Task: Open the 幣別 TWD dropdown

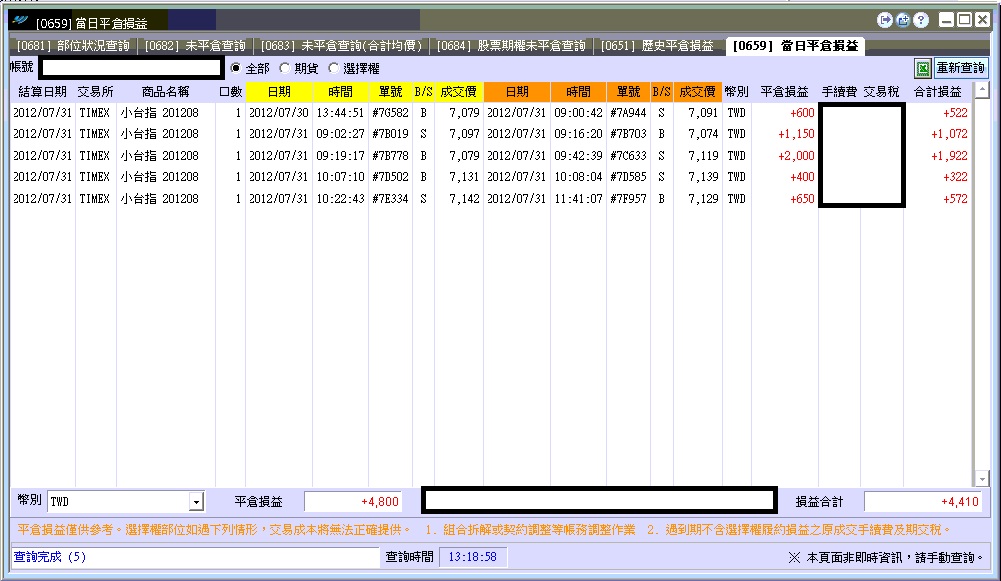Action: click(197, 502)
